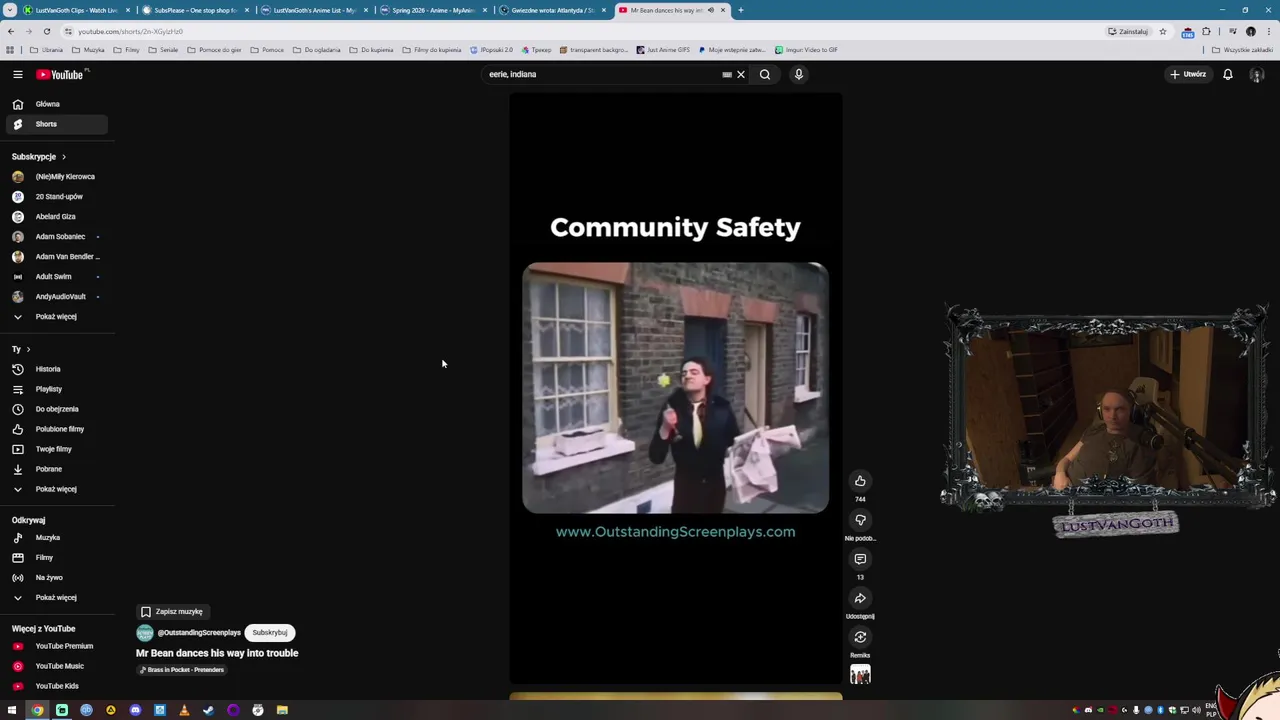
Task: Open a new browser tab
Action: (x=740, y=10)
